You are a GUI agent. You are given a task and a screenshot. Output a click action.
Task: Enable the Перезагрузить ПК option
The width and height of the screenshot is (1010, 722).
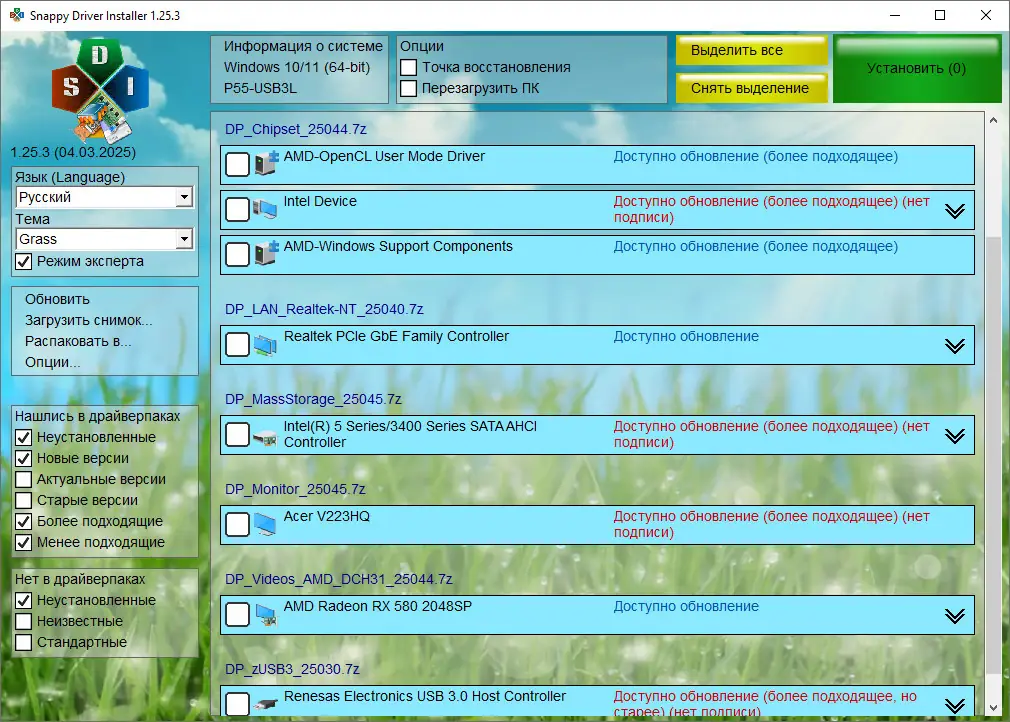pyautogui.click(x=408, y=88)
